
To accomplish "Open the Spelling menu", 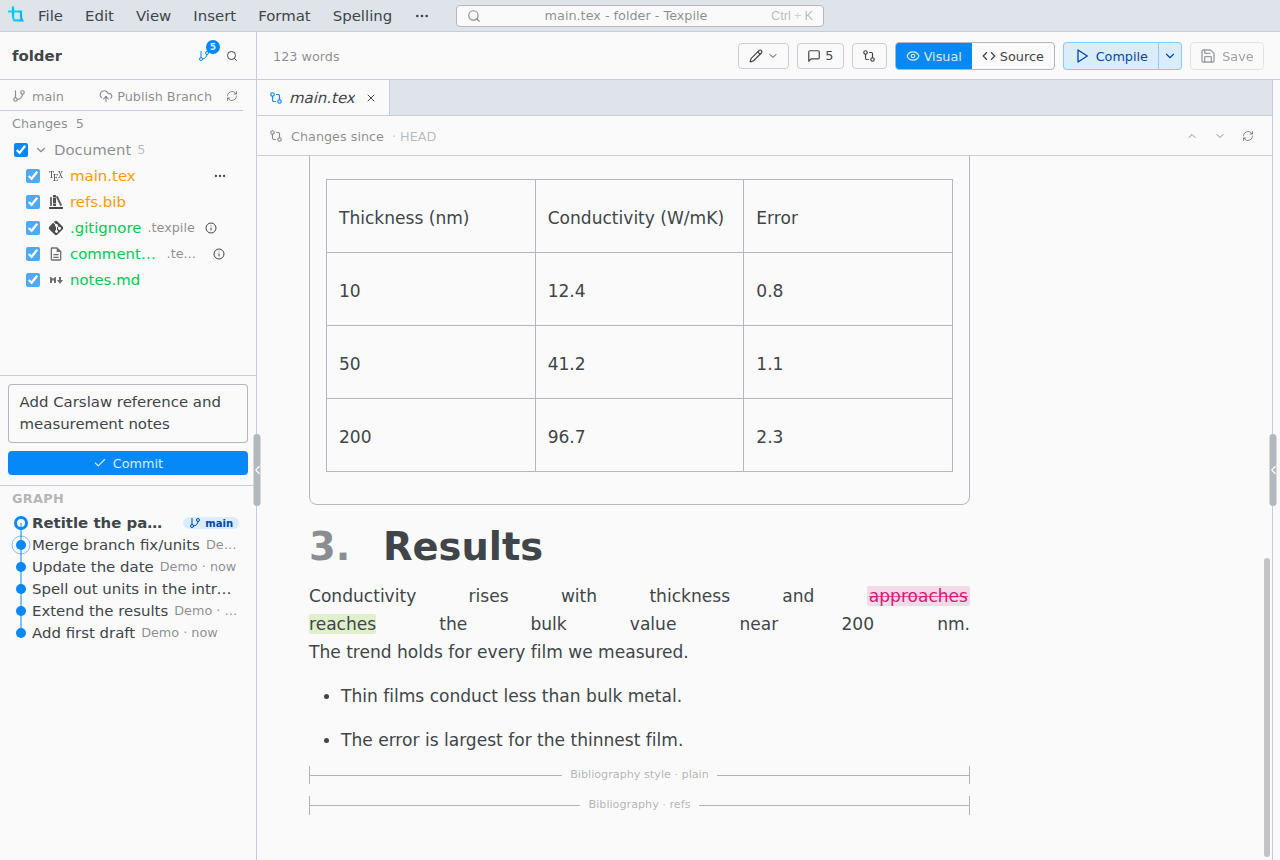I will (x=362, y=16).
